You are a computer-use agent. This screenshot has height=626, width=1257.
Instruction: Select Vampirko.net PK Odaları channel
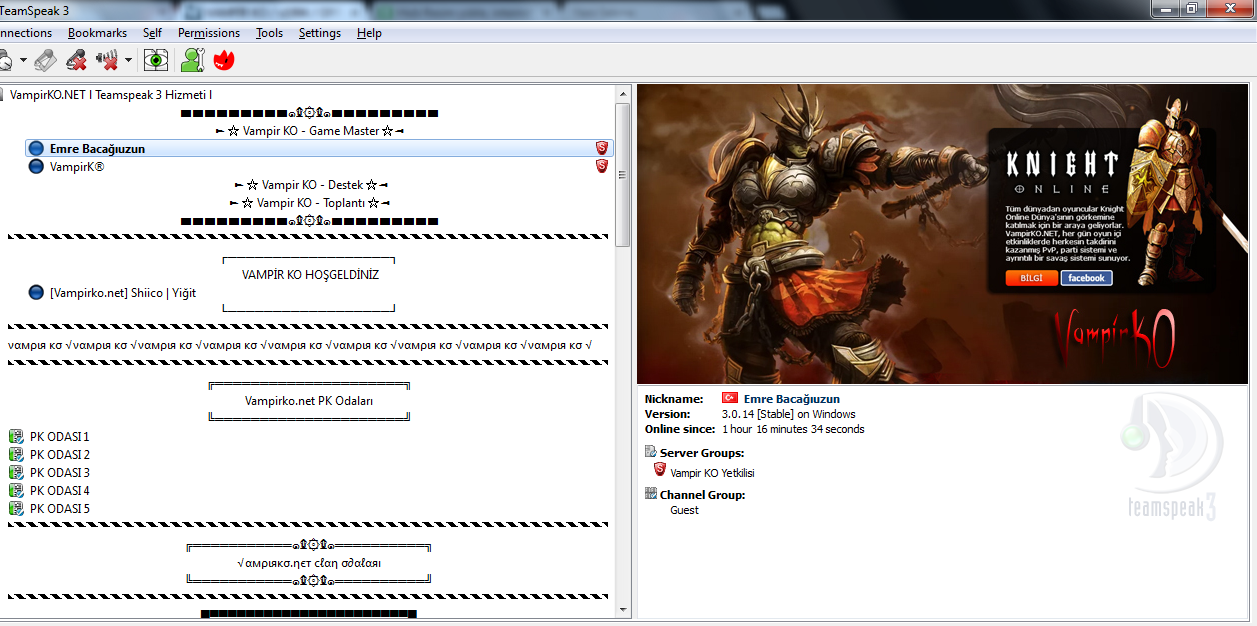(x=309, y=401)
